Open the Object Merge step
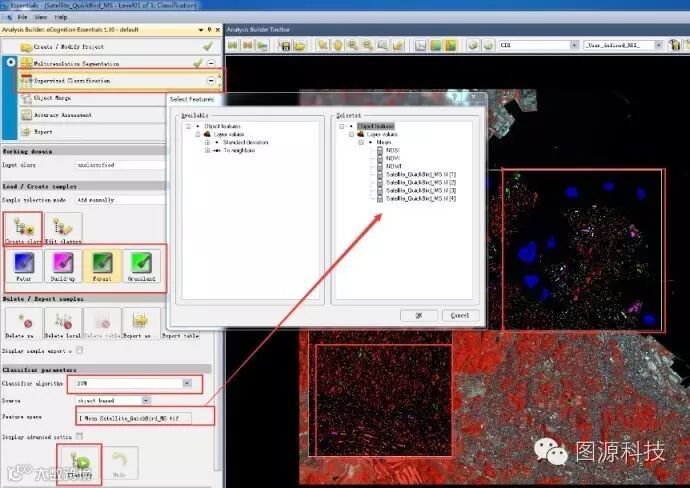The image size is (690, 488). [92, 98]
